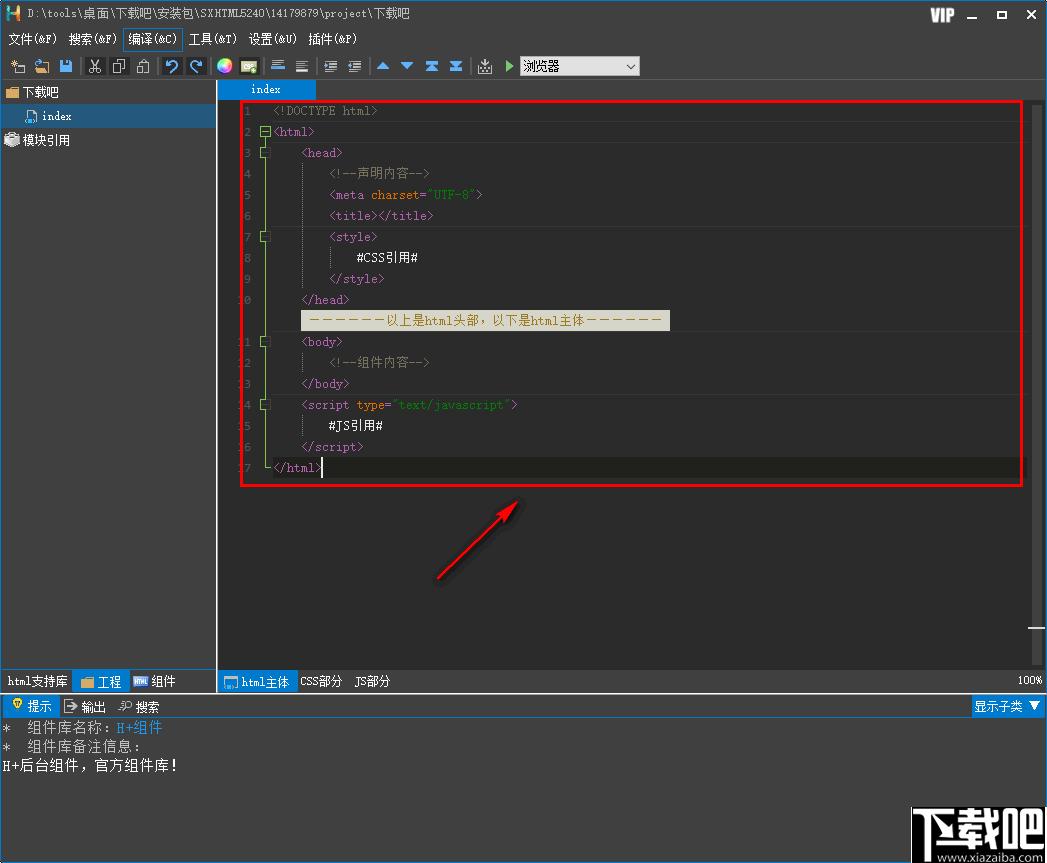
Task: Click the CSS insert icon in toolbar
Action: 248,66
